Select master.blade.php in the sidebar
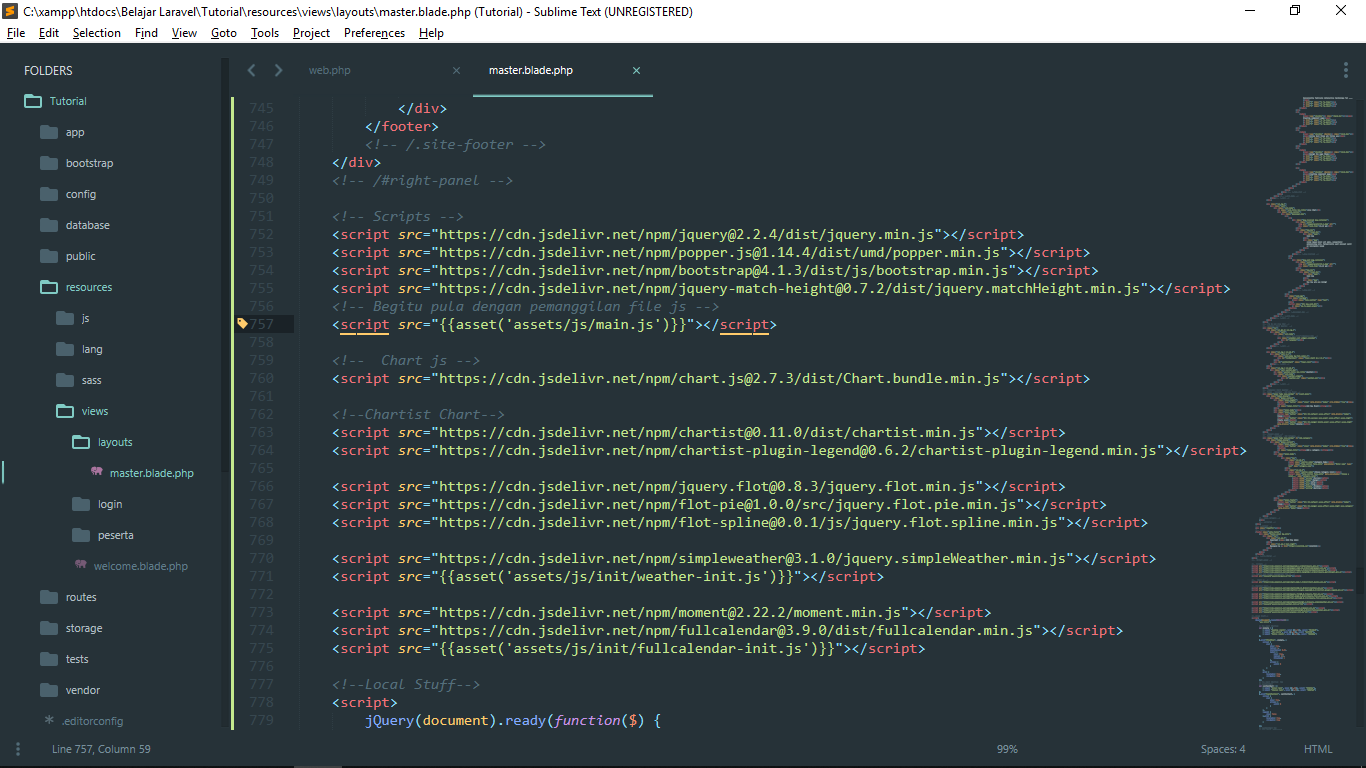This screenshot has height=768, width=1366. 152,473
